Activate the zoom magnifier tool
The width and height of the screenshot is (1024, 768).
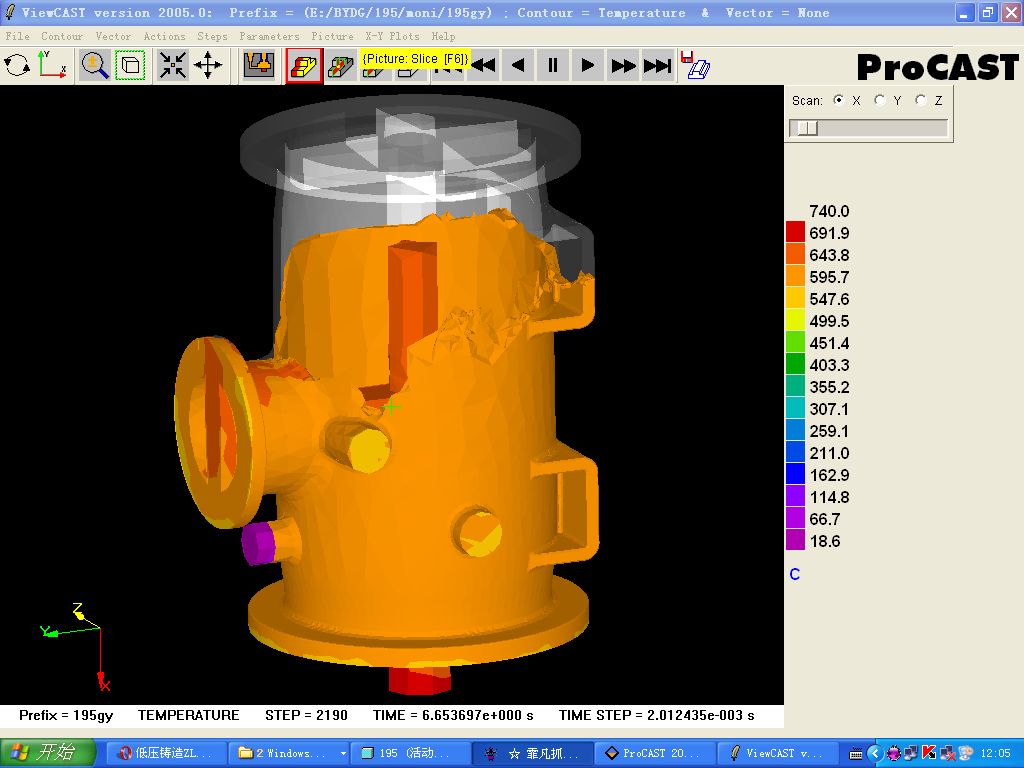point(95,65)
